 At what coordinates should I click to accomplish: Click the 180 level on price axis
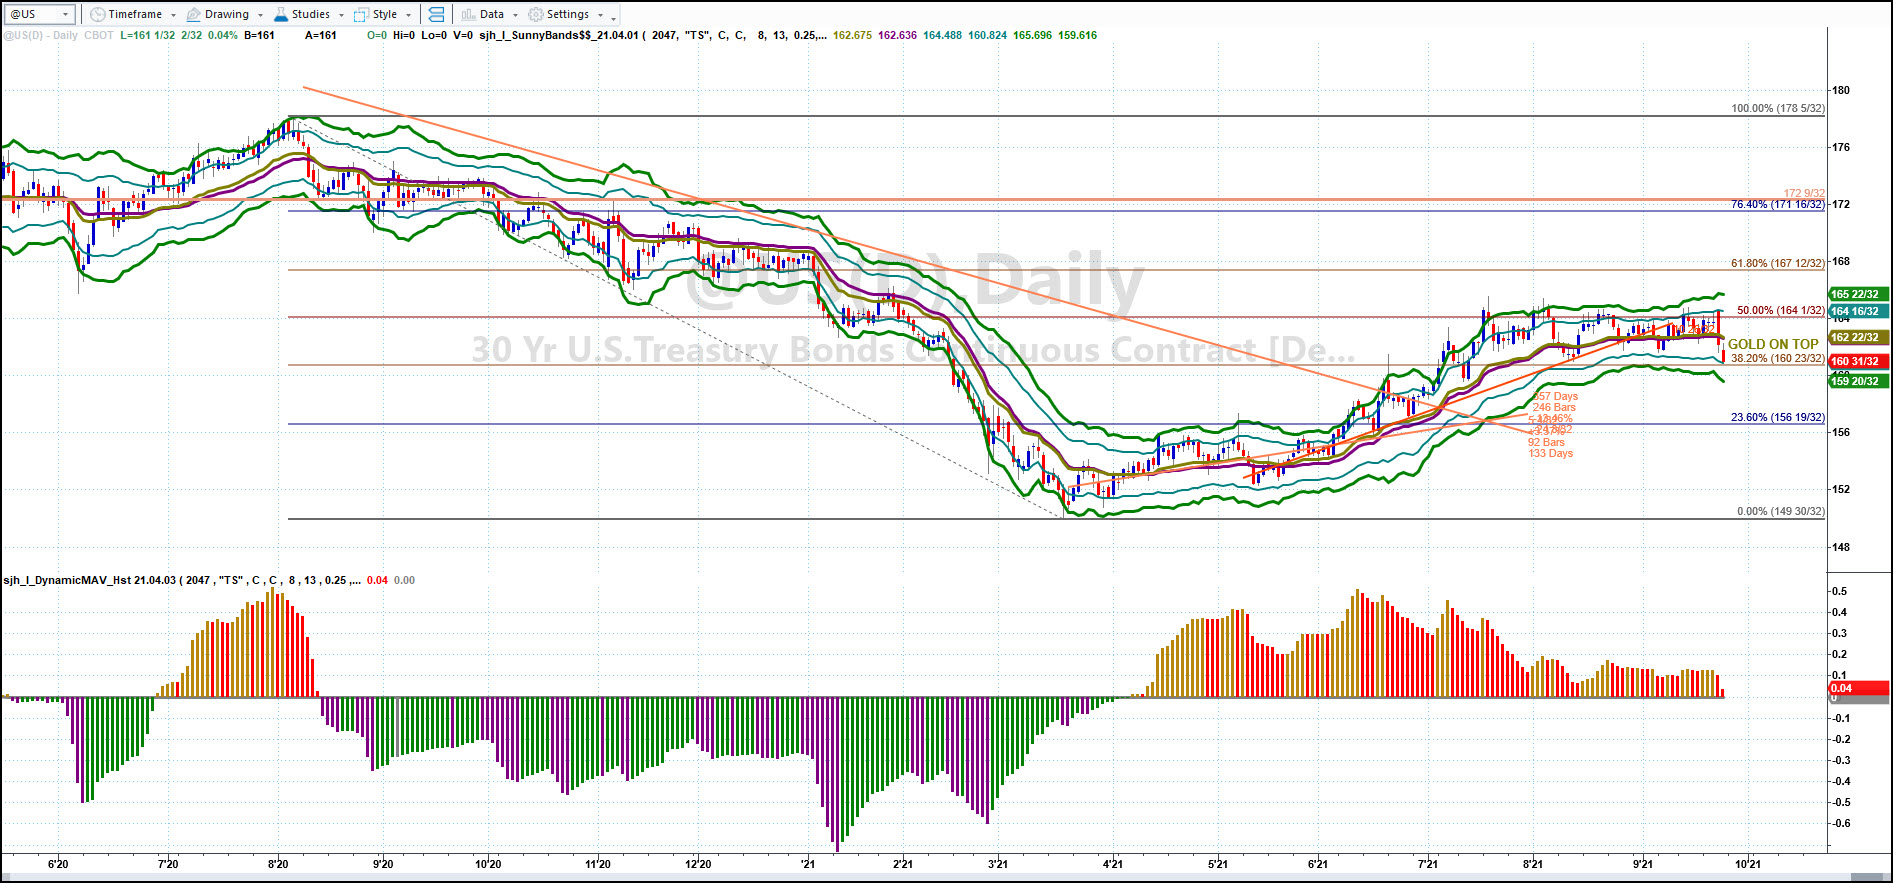[x=1841, y=90]
